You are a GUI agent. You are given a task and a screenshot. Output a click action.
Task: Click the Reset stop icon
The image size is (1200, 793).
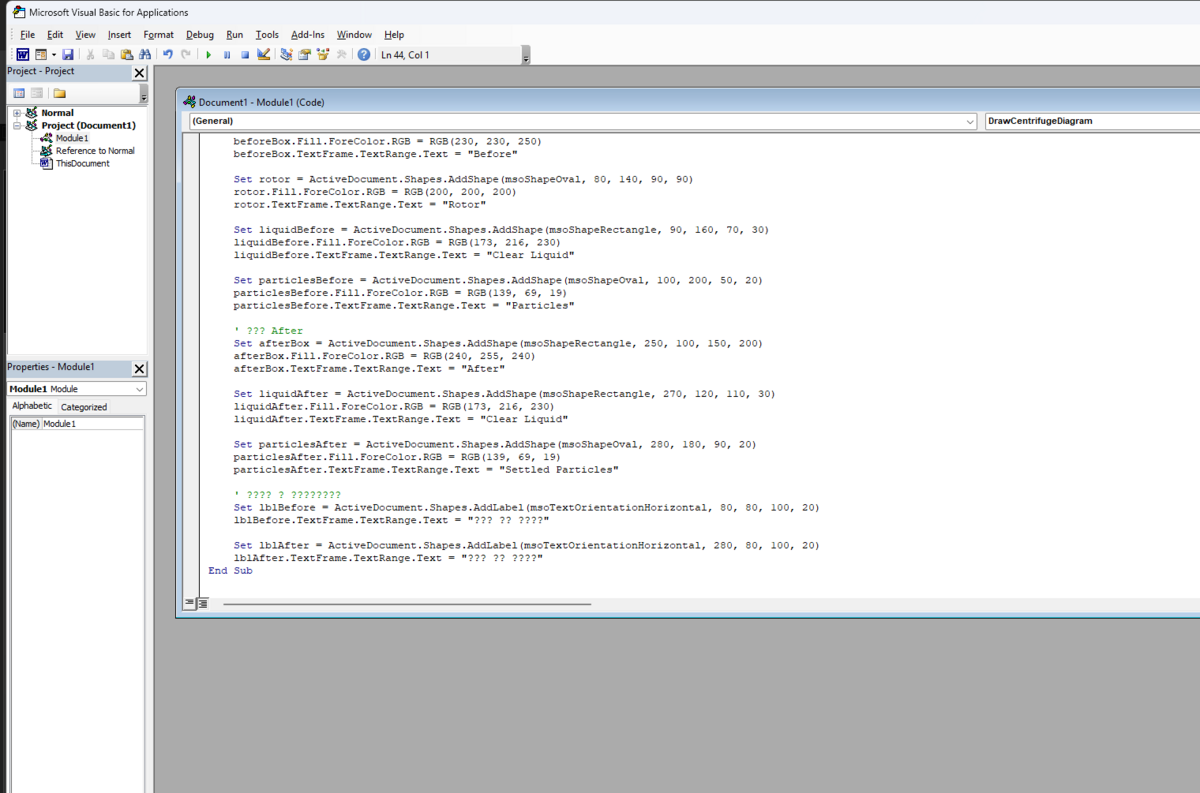pyautogui.click(x=245, y=55)
